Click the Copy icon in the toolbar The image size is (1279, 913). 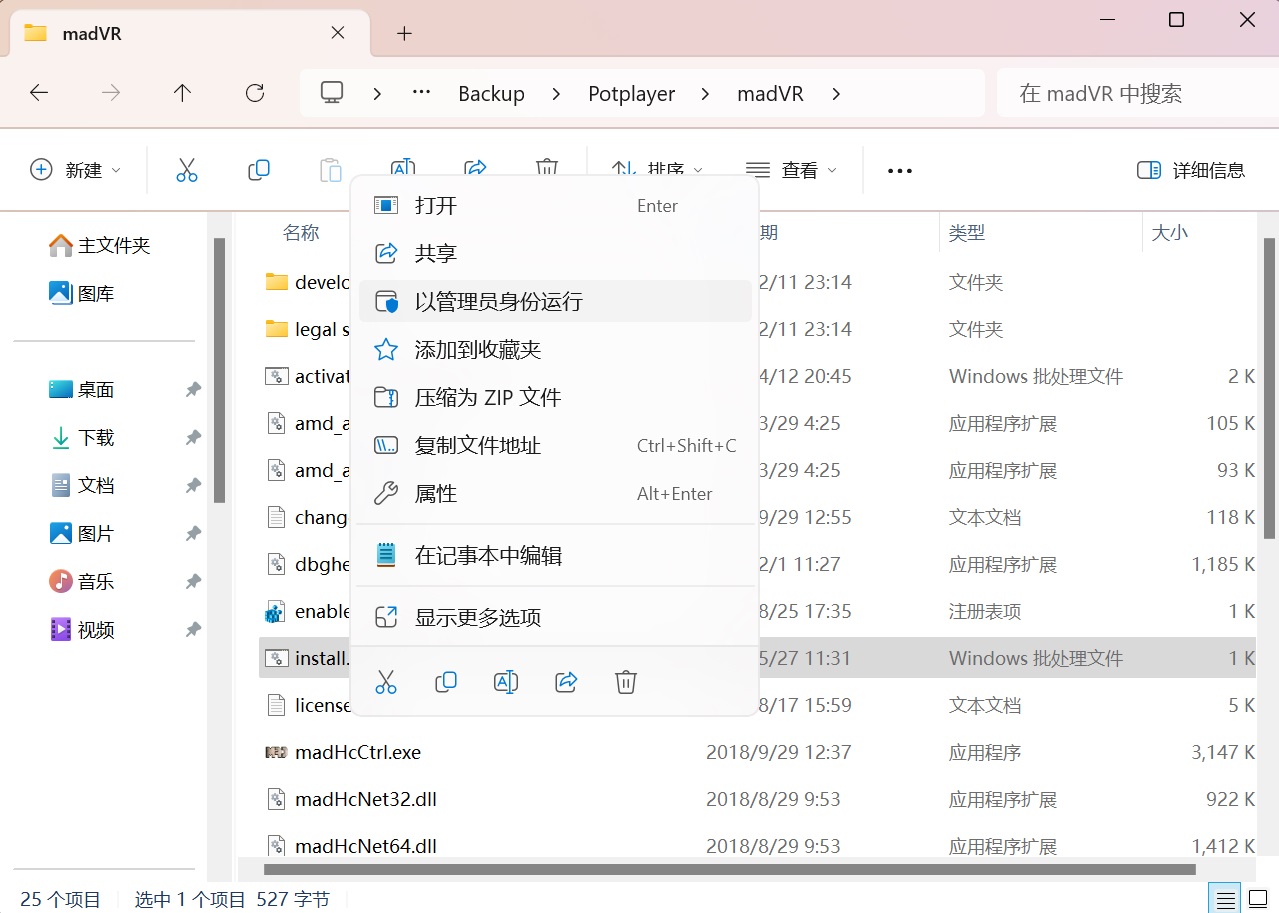(259, 170)
